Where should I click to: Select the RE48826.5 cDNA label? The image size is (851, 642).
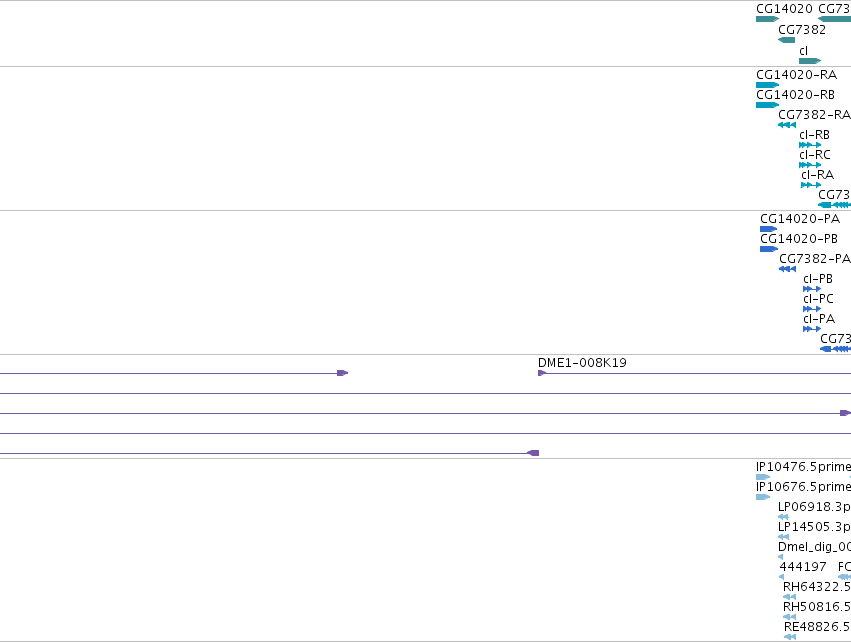coord(817,627)
